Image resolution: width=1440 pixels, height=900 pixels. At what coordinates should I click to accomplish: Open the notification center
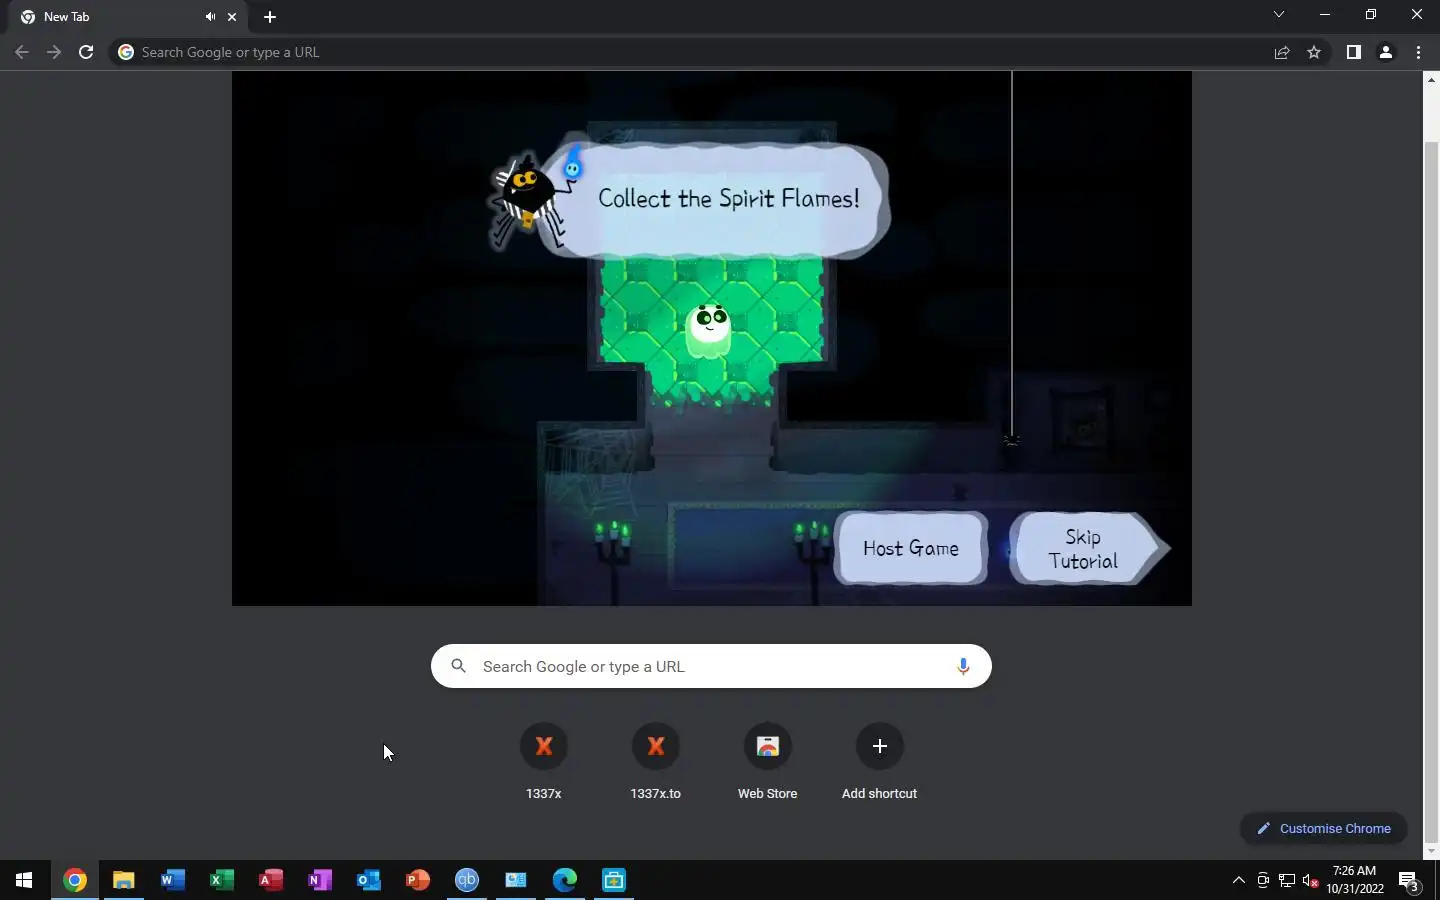[x=1410, y=880]
